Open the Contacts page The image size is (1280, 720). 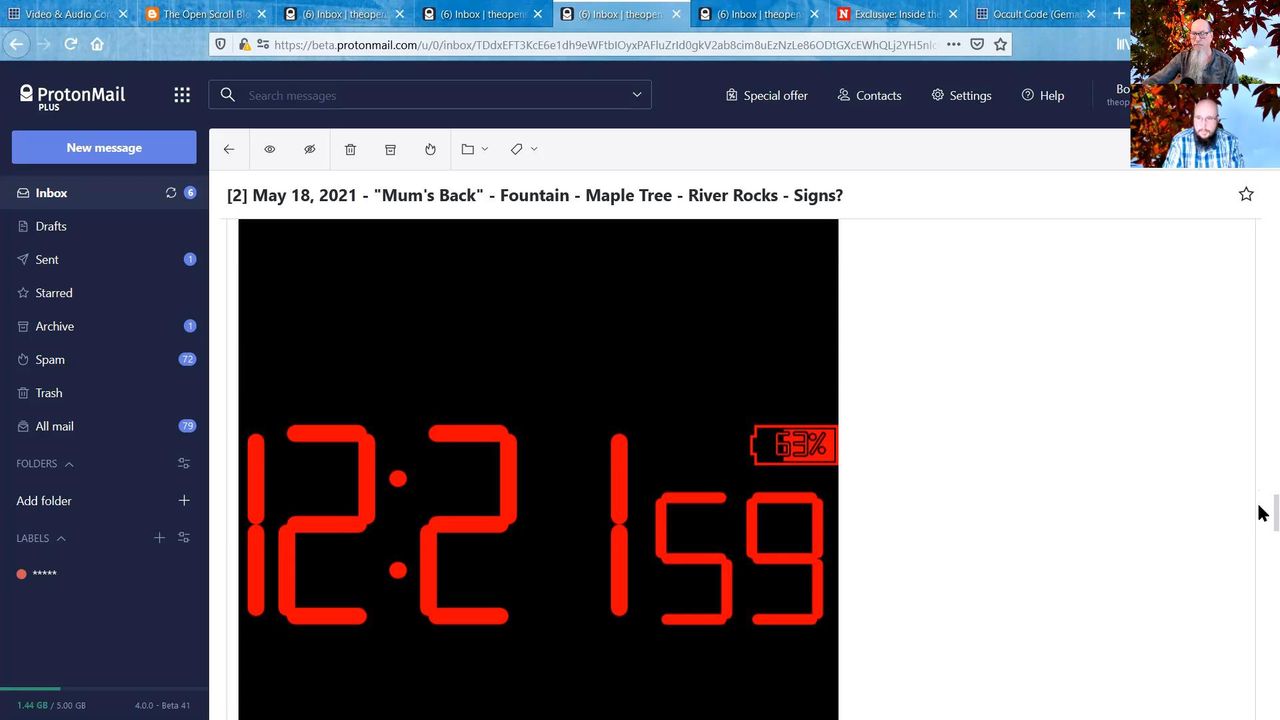pyautogui.click(x=869, y=95)
